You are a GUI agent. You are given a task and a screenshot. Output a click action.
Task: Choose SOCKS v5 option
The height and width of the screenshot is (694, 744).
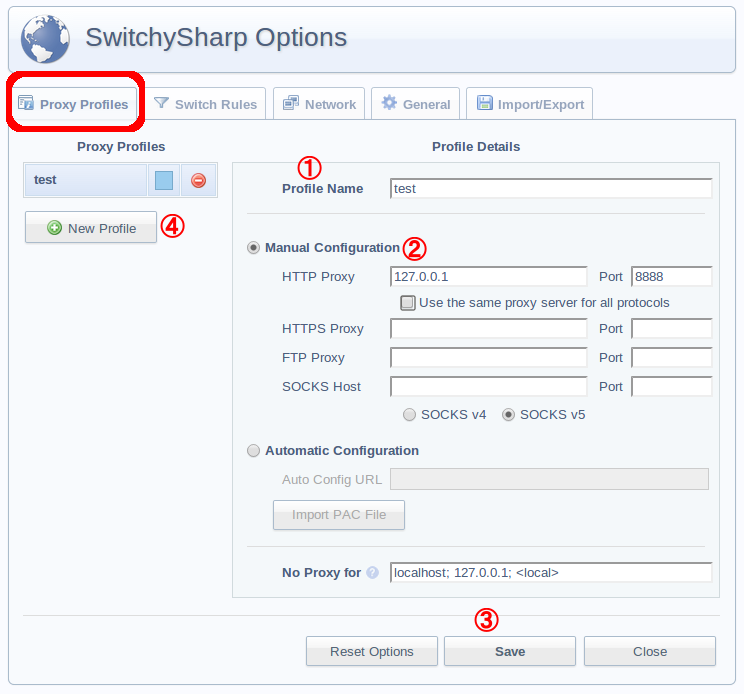coord(508,415)
